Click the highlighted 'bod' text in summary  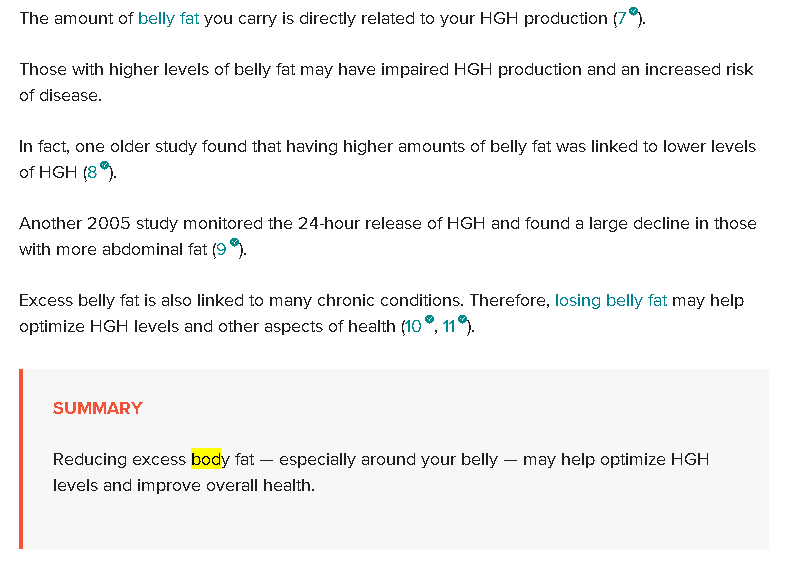[206, 459]
